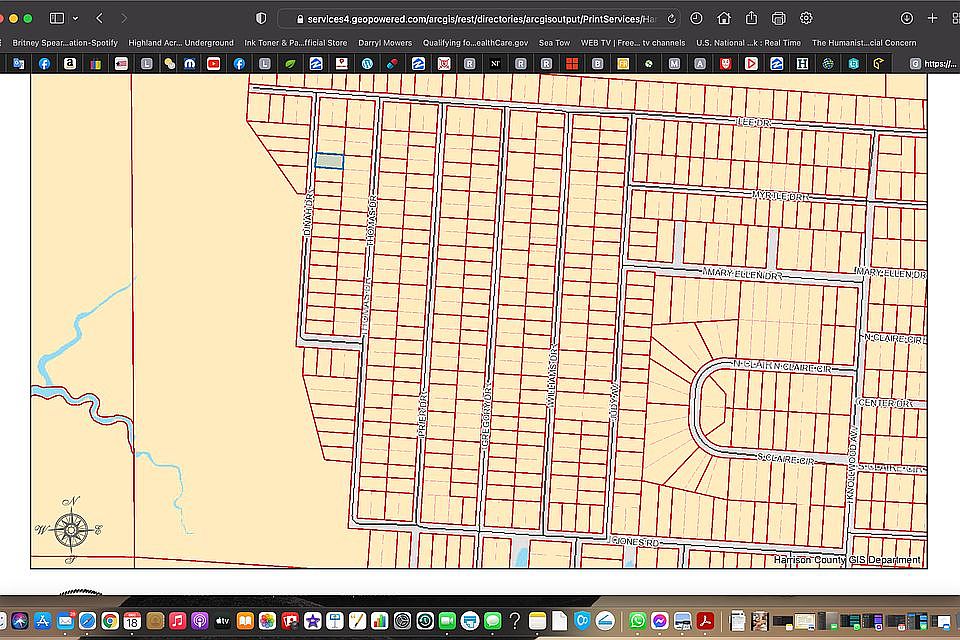Switch to the Amazon pinned tab
Screen dimensions: 960x640
coord(70,63)
